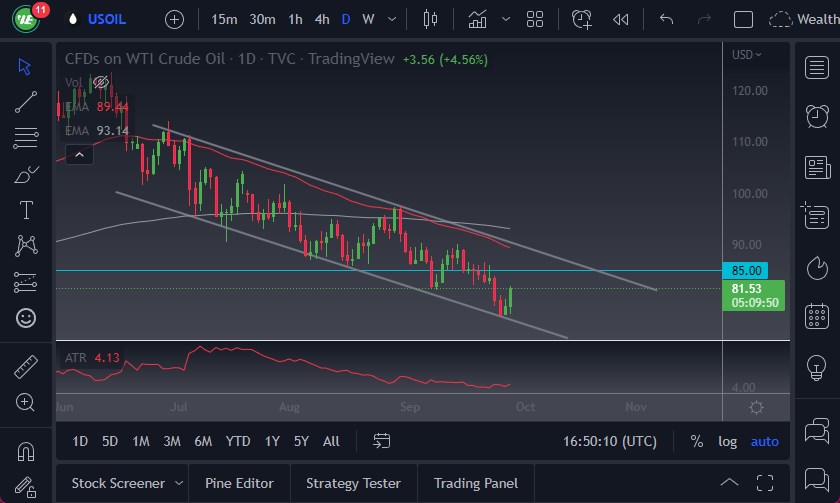
Task: Select the ruler measure tool
Action: point(26,366)
